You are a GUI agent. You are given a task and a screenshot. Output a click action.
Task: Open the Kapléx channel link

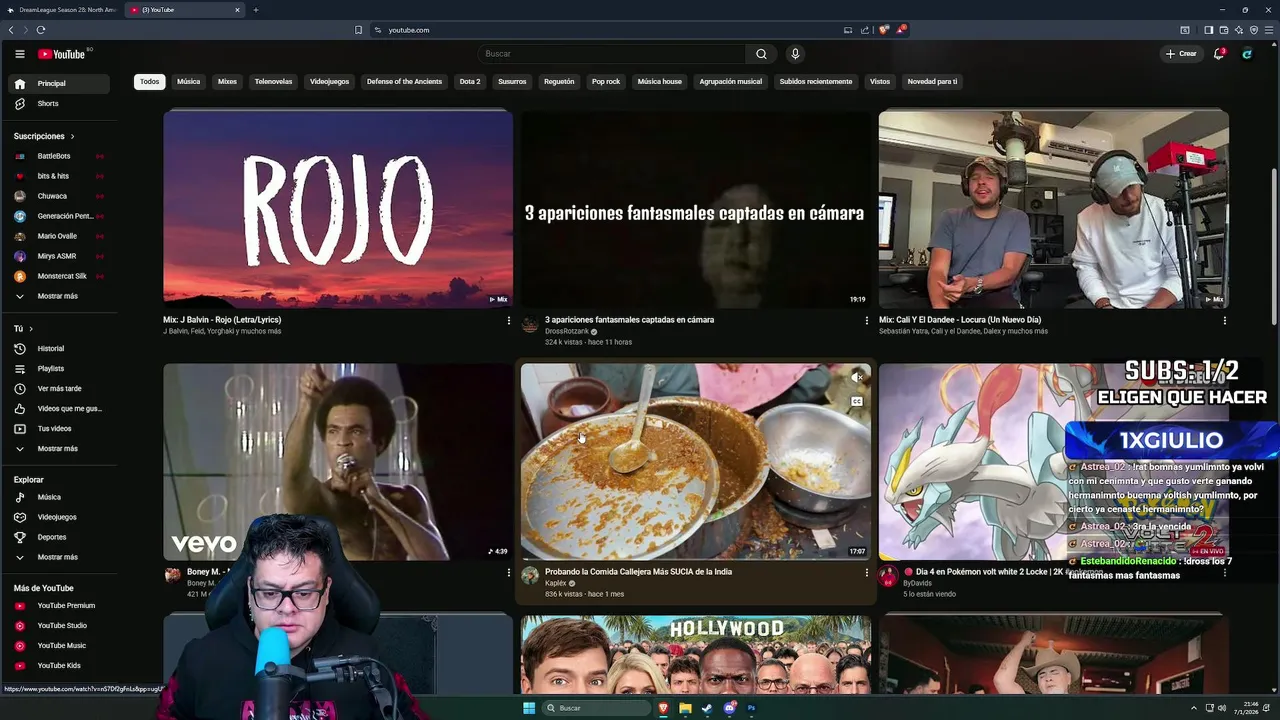pyautogui.click(x=556, y=583)
